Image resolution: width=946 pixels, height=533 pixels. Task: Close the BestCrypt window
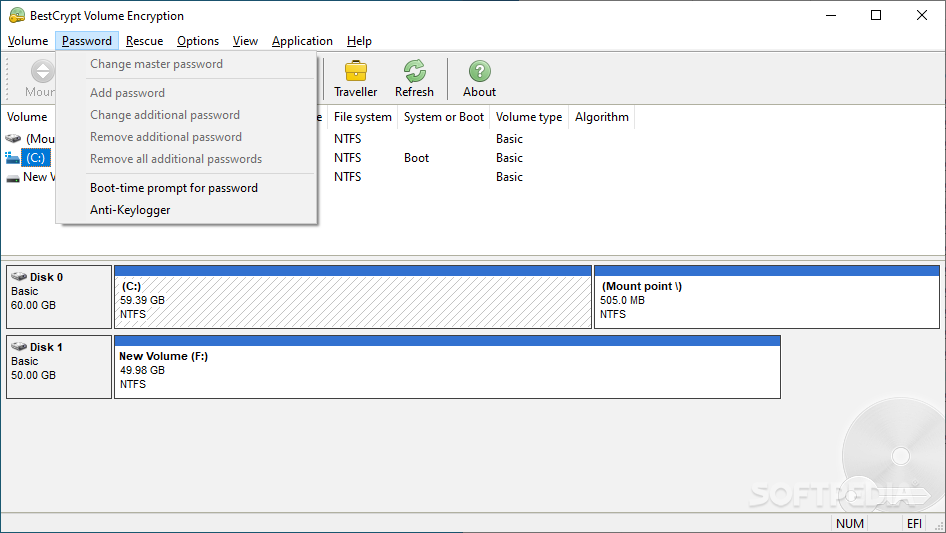[922, 16]
